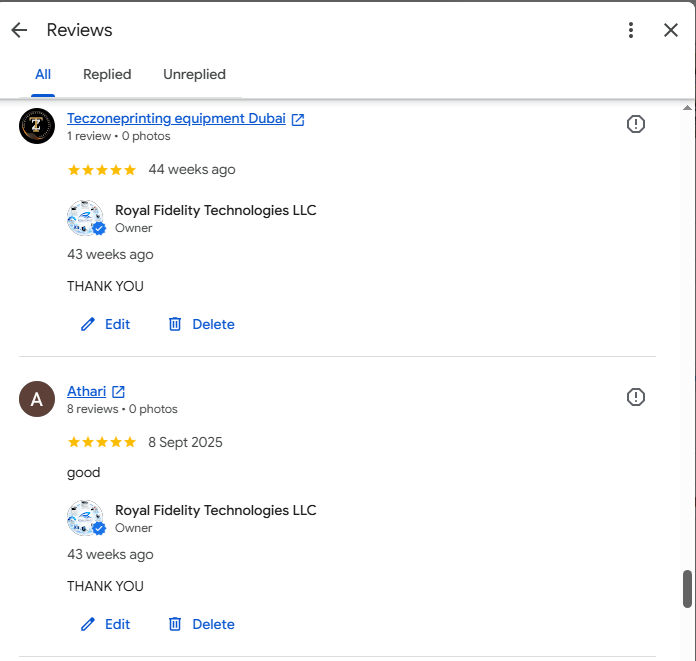Click the '44 weeks ago' review date

click(192, 170)
